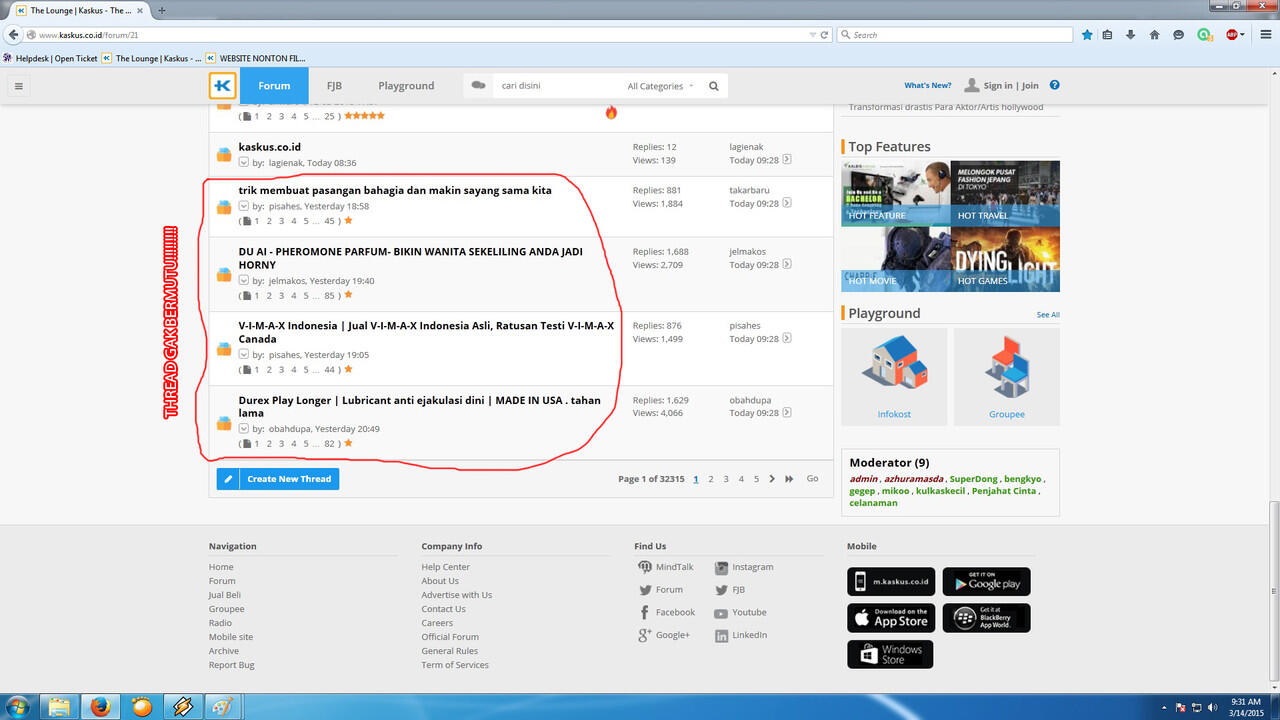1280x720 pixels.
Task: Switch to the FJB tab
Action: tap(334, 86)
